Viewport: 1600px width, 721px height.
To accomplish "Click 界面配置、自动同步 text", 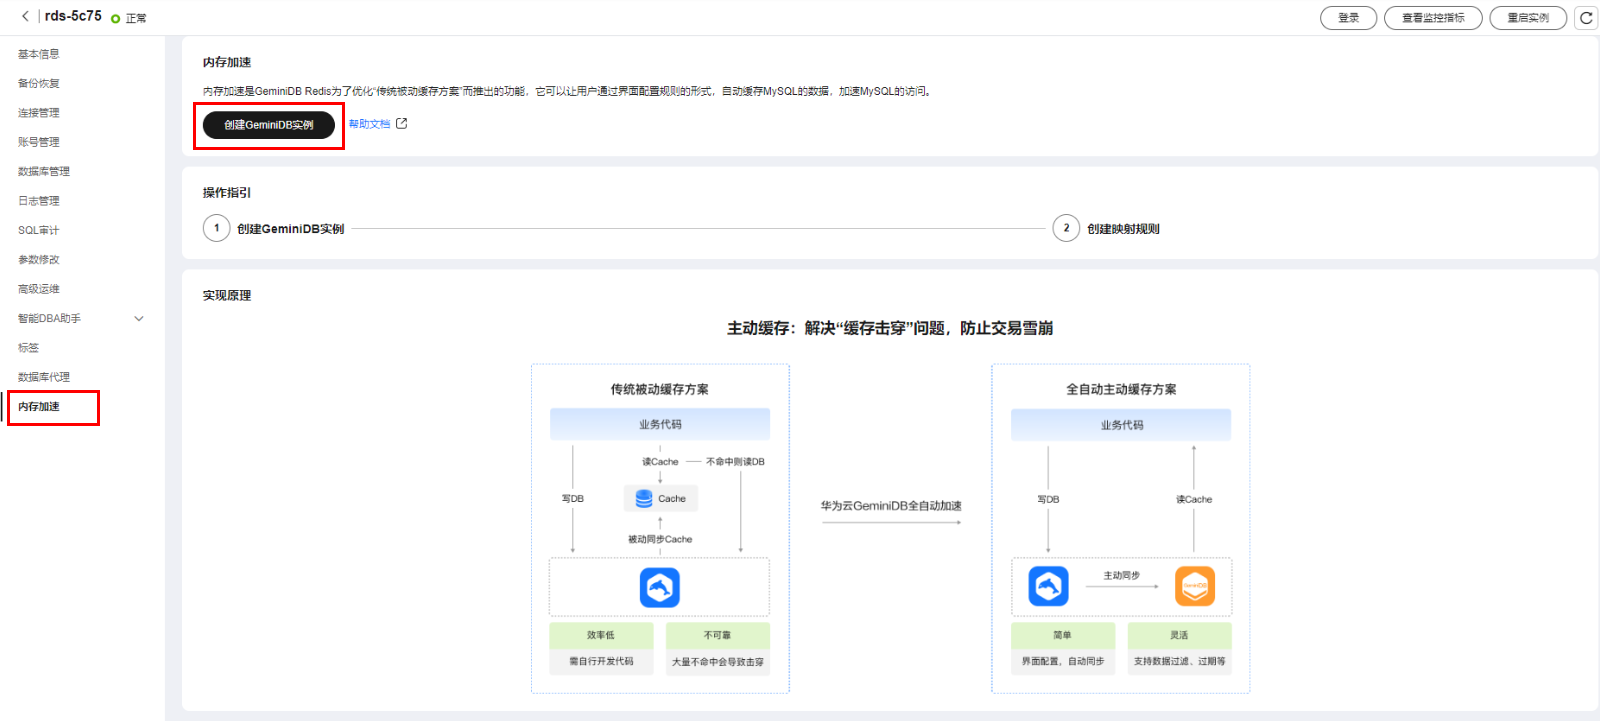I will tap(1062, 661).
